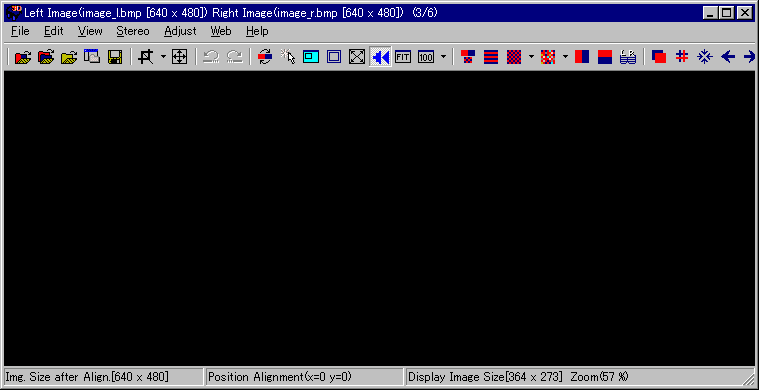Click the 'Img. Size after Align.[640 x 480]' status text

click(87, 377)
